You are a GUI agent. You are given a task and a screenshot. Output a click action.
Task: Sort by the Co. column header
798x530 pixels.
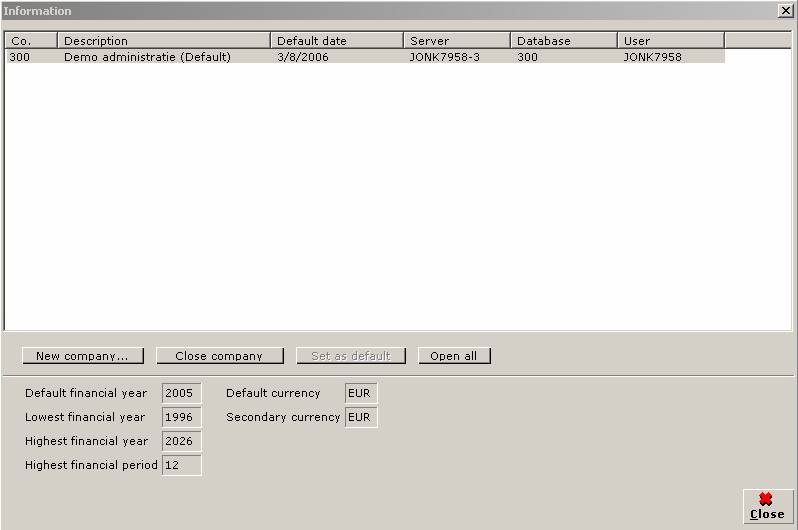(30, 41)
